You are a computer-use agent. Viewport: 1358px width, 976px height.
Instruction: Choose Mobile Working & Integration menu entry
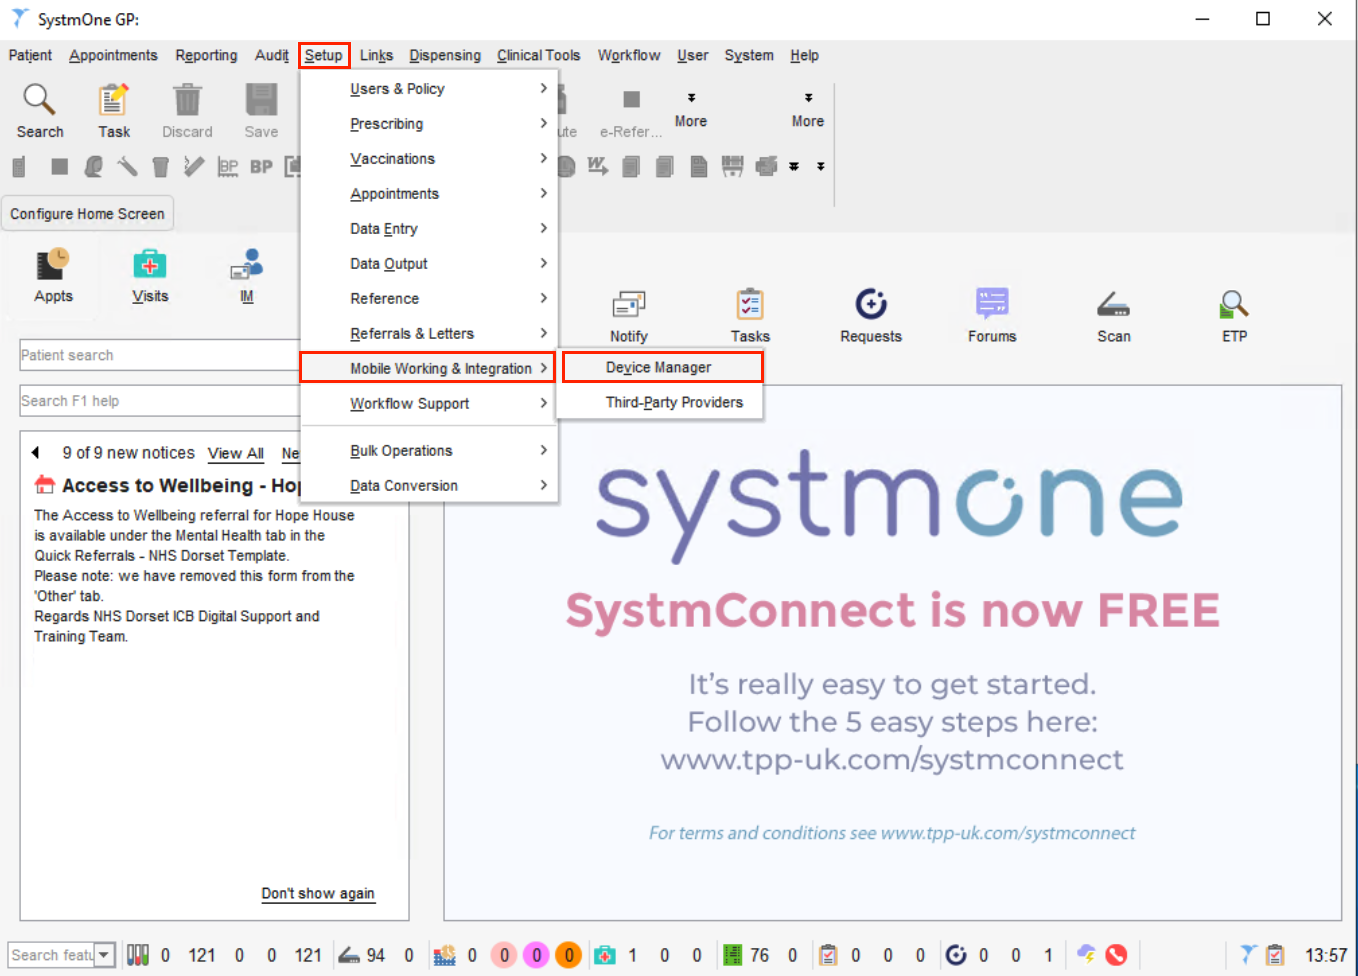pyautogui.click(x=428, y=369)
